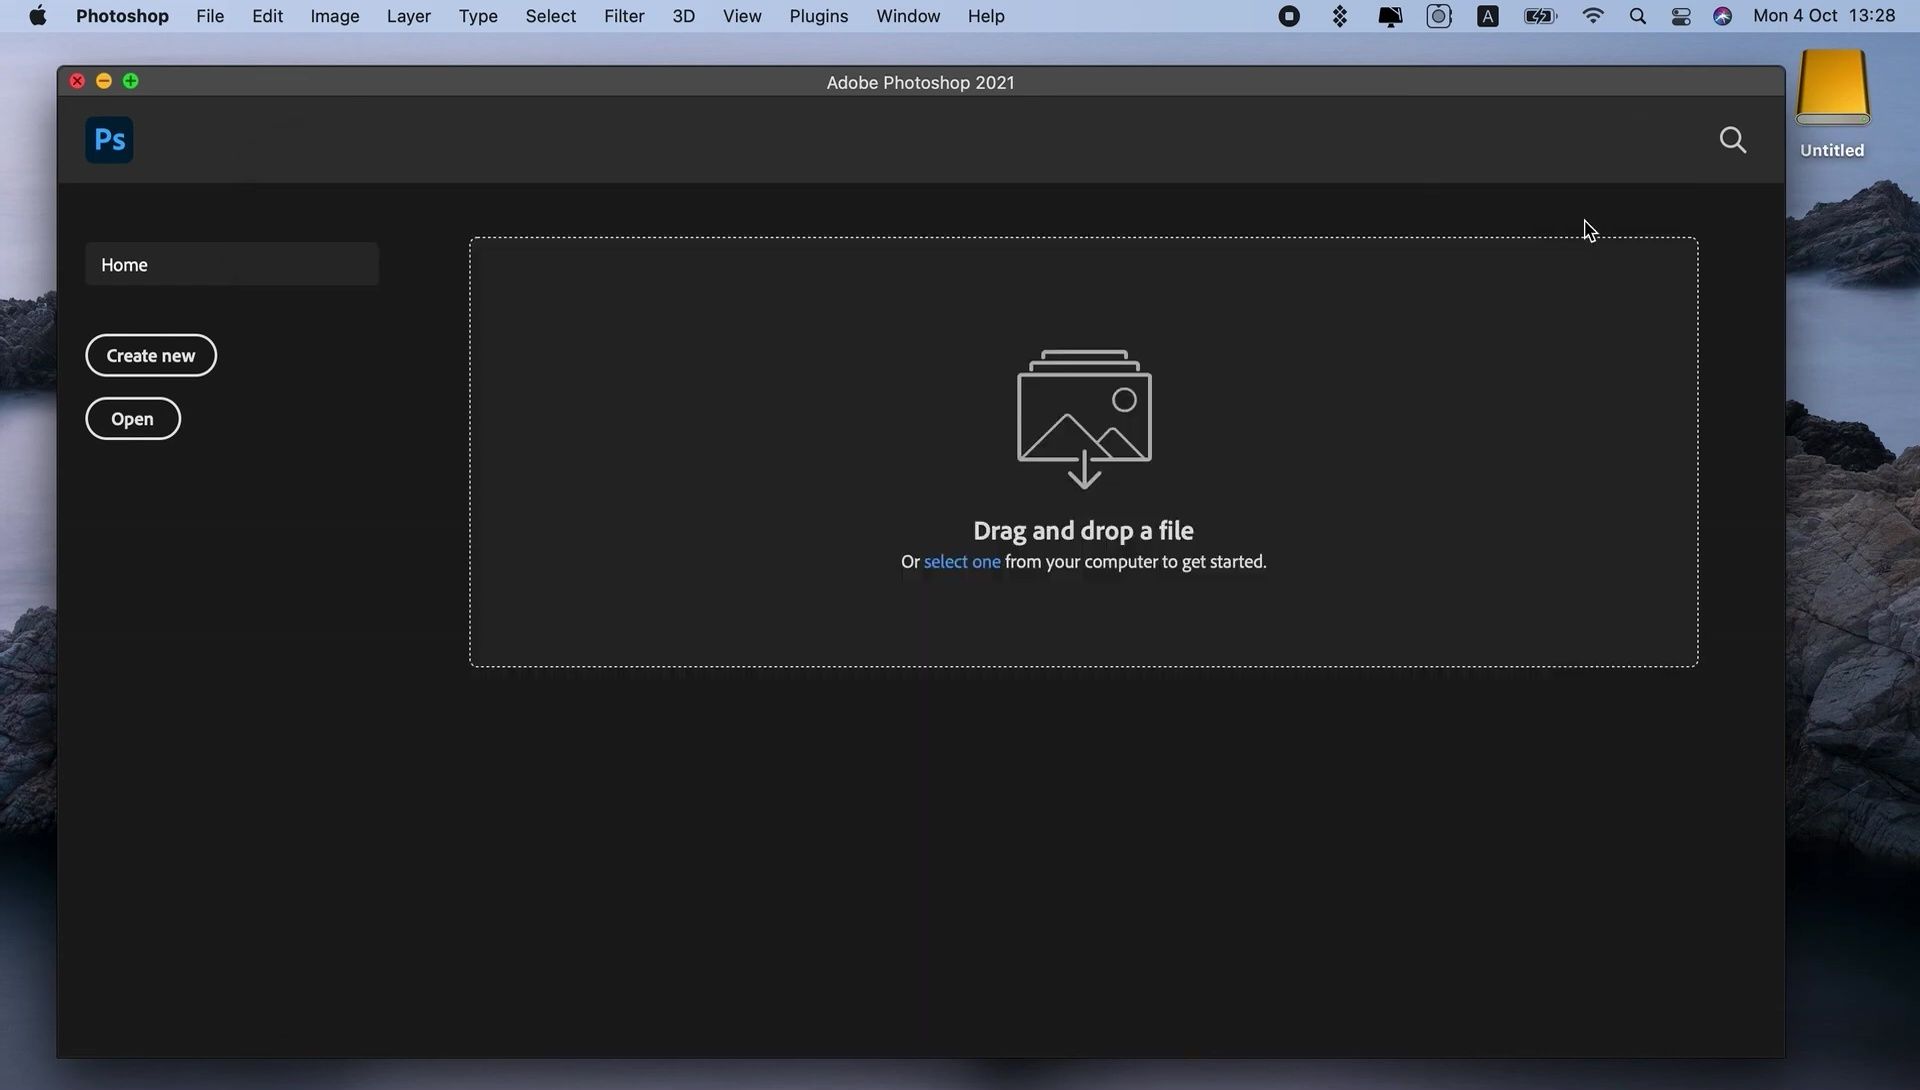Click the screen mirroring display icon
The width and height of the screenshot is (1920, 1090).
[x=1390, y=16]
